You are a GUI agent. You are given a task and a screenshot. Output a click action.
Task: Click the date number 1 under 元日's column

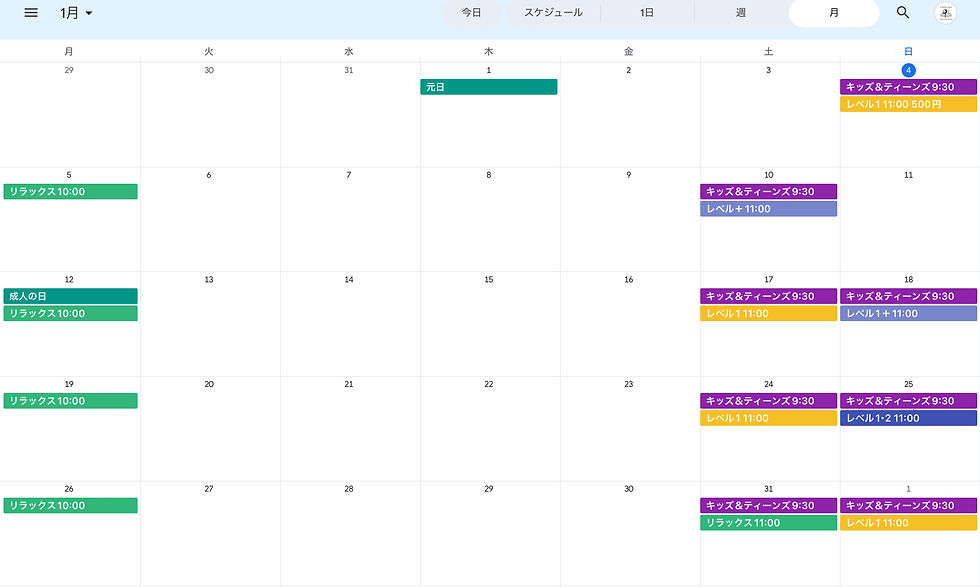[x=489, y=70]
